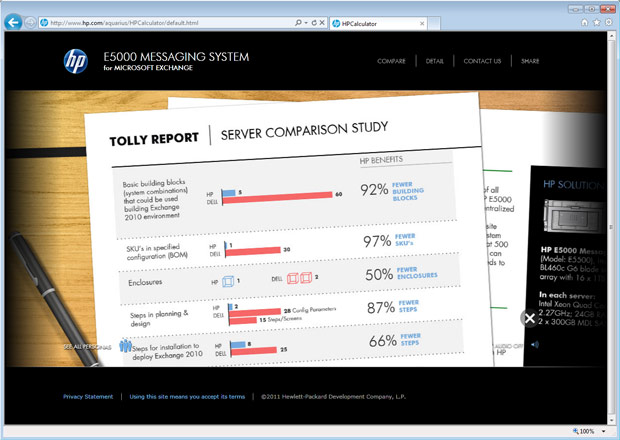Click the browser back arrow button
Image resolution: width=620 pixels, height=440 pixels.
pos(13,23)
